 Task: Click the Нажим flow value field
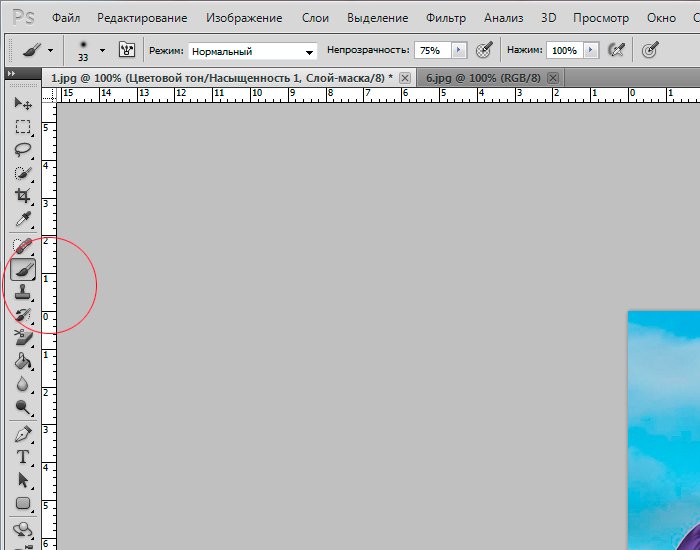tap(563, 50)
